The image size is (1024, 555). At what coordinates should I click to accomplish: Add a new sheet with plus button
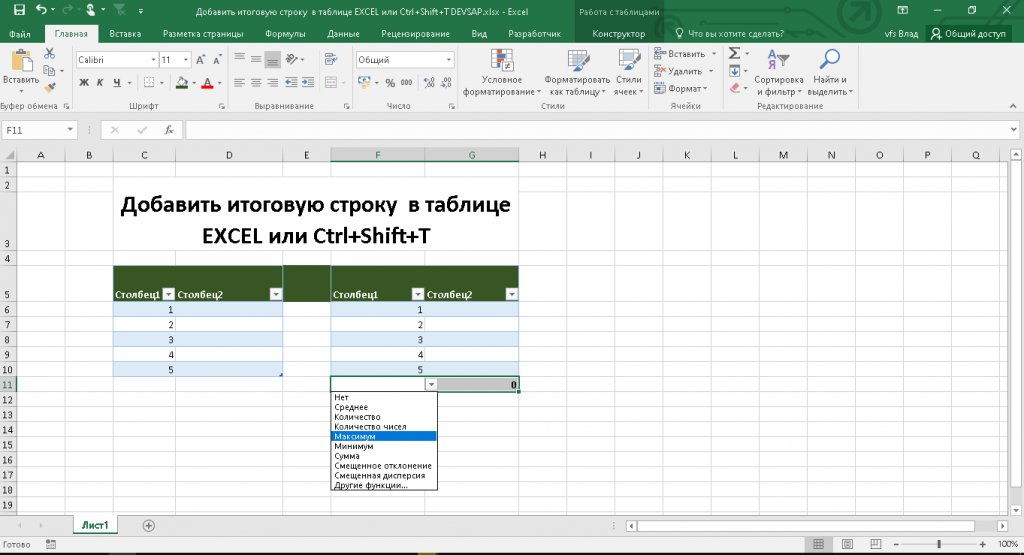(x=149, y=526)
